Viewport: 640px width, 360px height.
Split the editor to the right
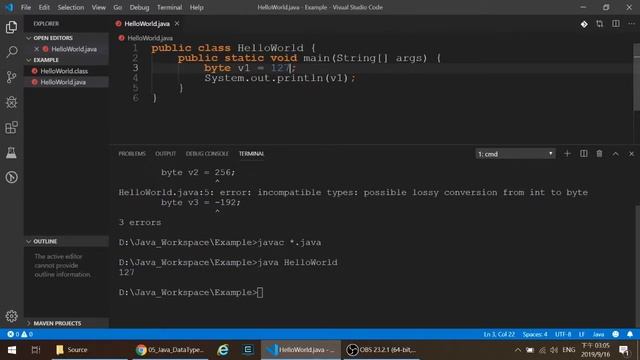pos(616,24)
